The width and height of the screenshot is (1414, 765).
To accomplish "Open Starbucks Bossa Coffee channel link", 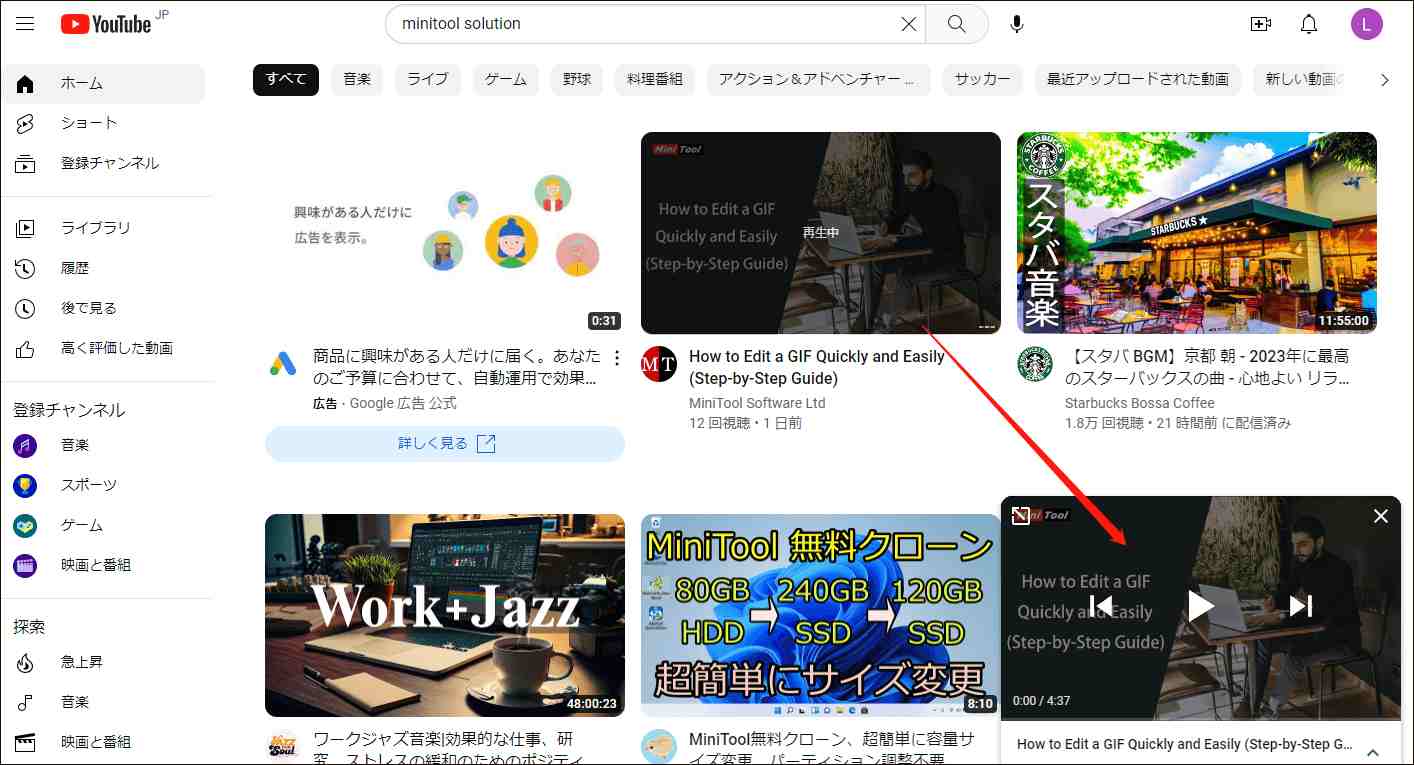I will [x=1140, y=403].
